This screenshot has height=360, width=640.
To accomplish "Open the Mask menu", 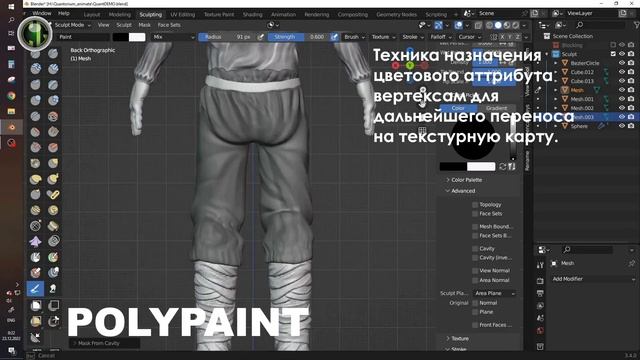I will pyautogui.click(x=144, y=25).
